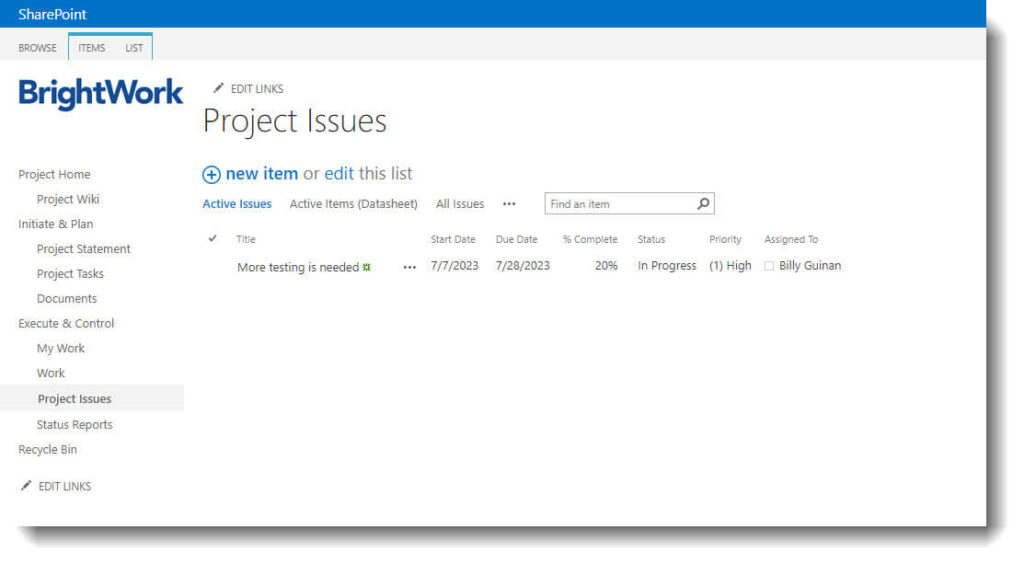Switch to the ITEMS ribbon tab
The height and width of the screenshot is (564, 1024).
[92, 48]
